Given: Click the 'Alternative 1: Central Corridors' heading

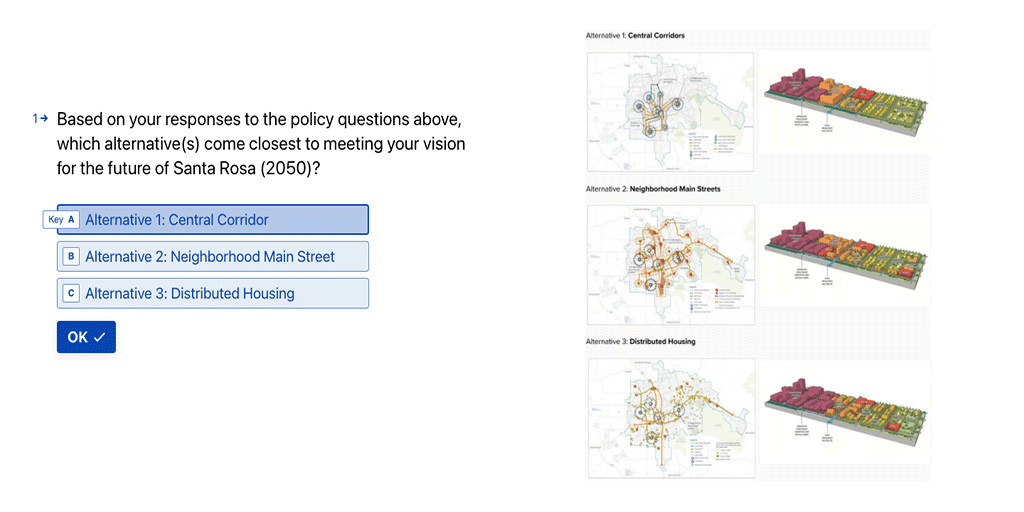Looking at the screenshot, I should point(635,36).
